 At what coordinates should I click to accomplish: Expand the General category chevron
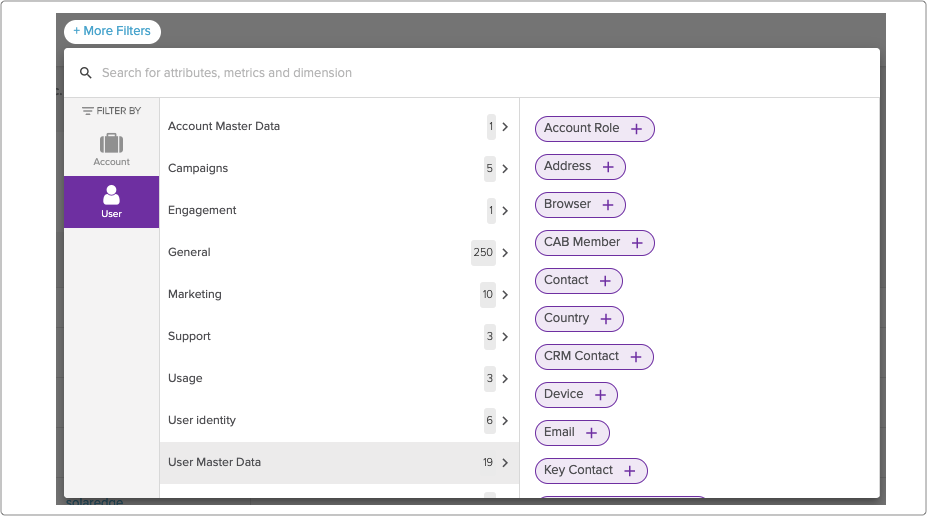point(505,252)
